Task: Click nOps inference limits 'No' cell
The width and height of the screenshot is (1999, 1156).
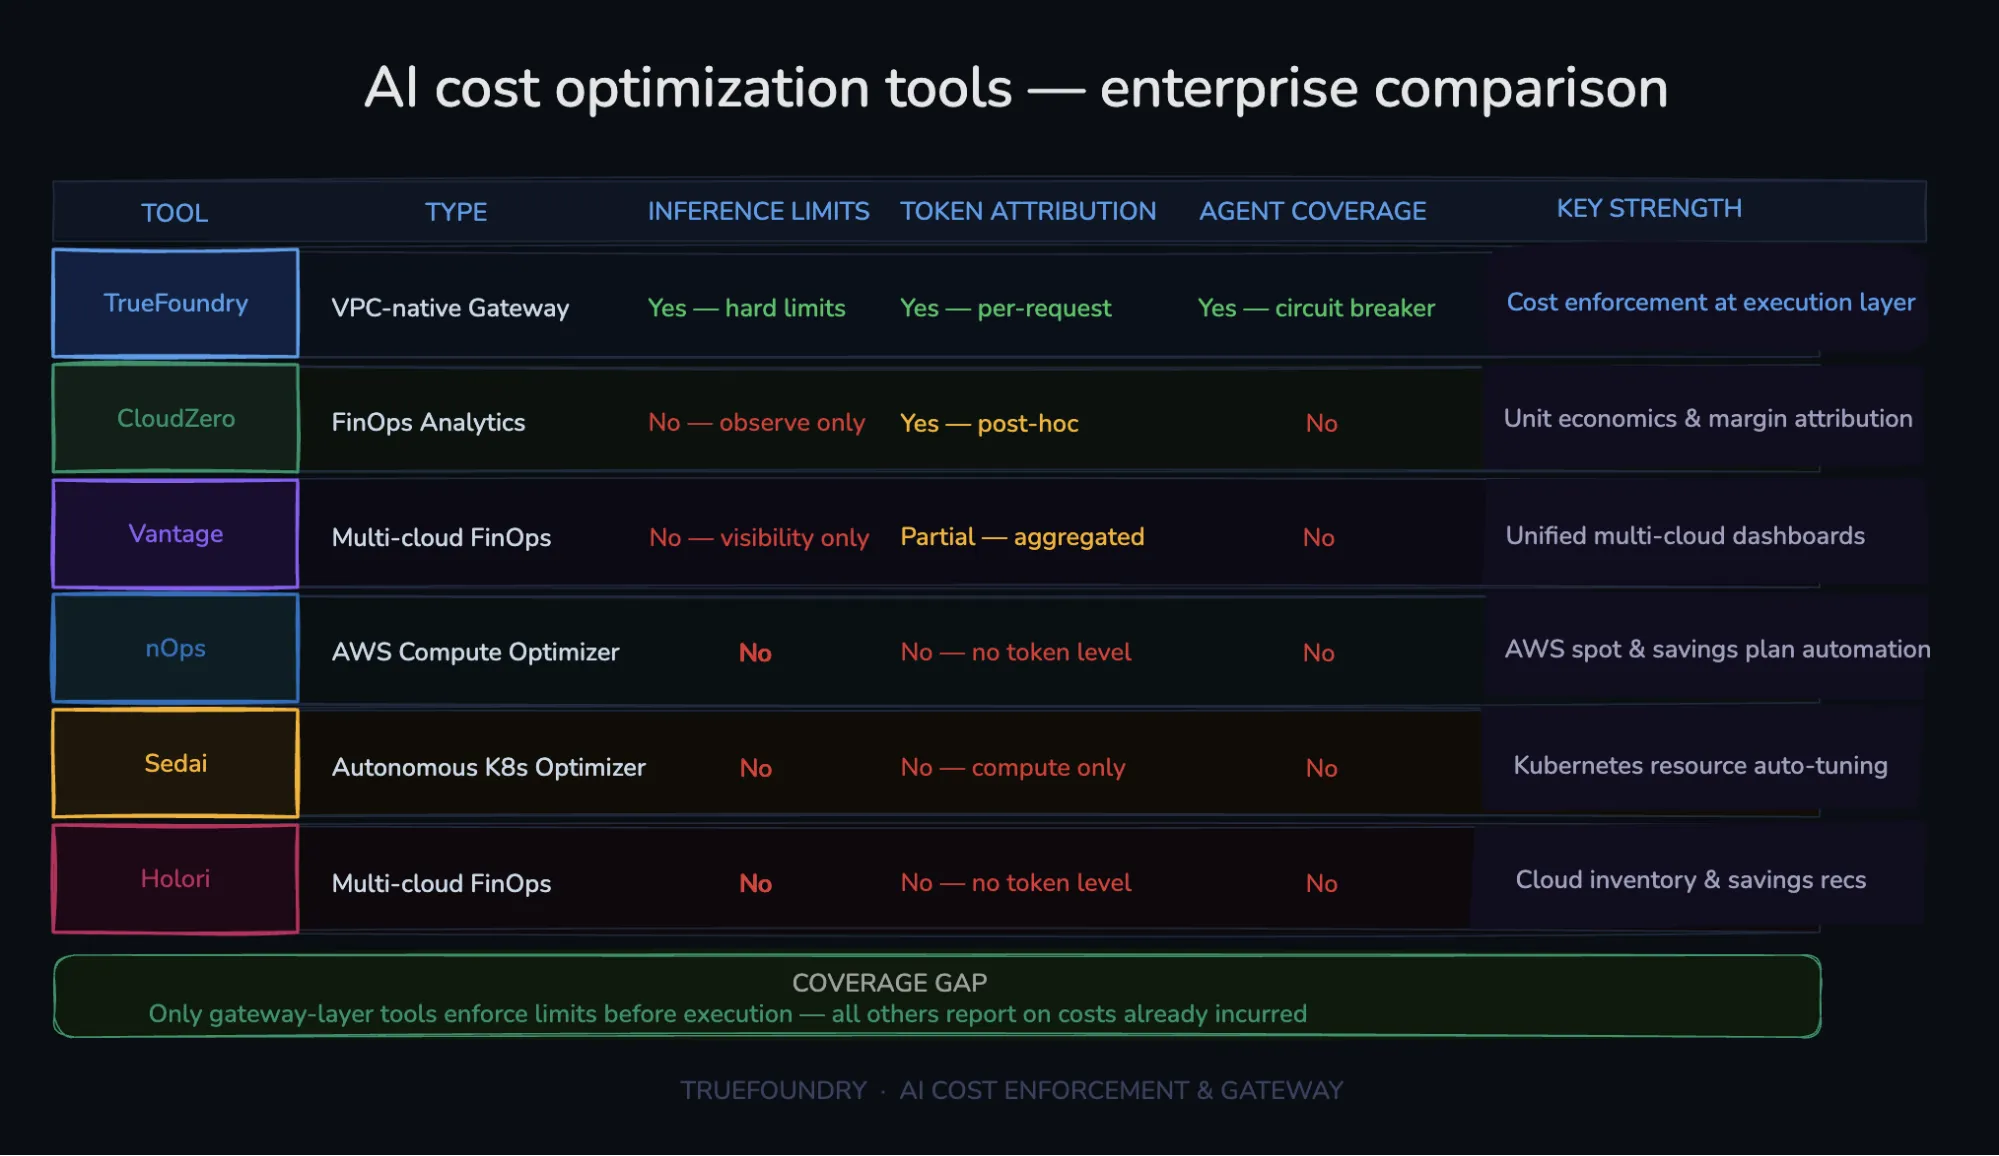Action: pyautogui.click(x=755, y=653)
